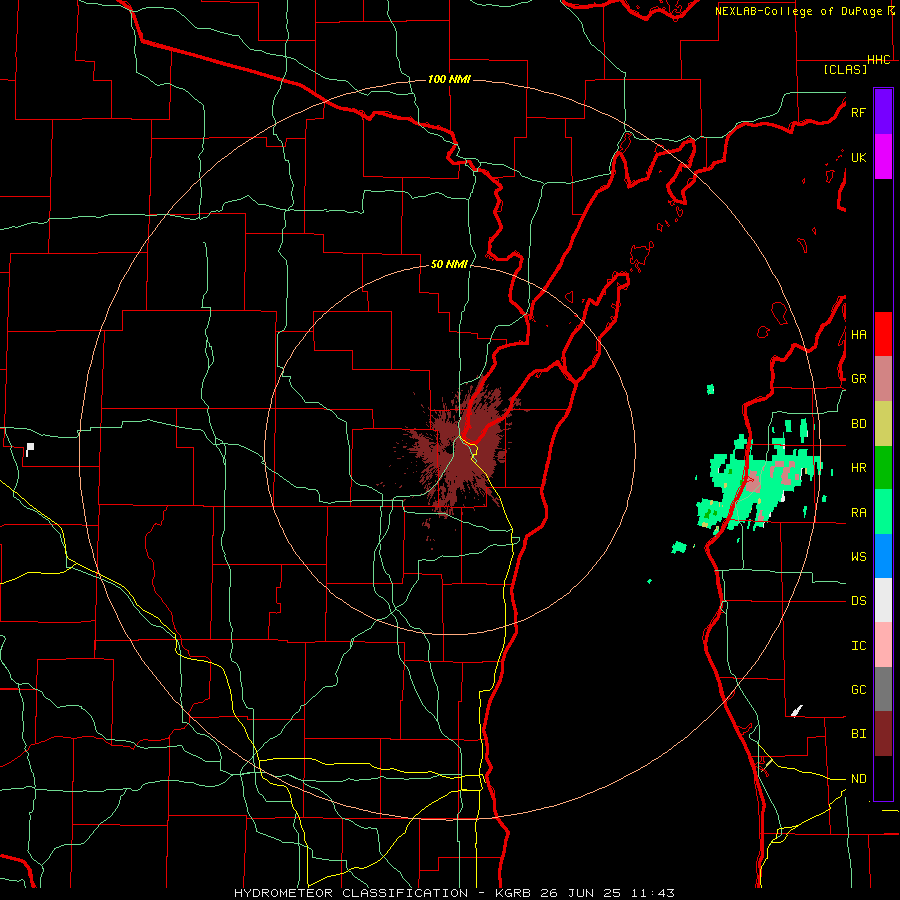Click the 50 NMI range ring label
Viewport: 900px width, 900px height.
click(449, 264)
